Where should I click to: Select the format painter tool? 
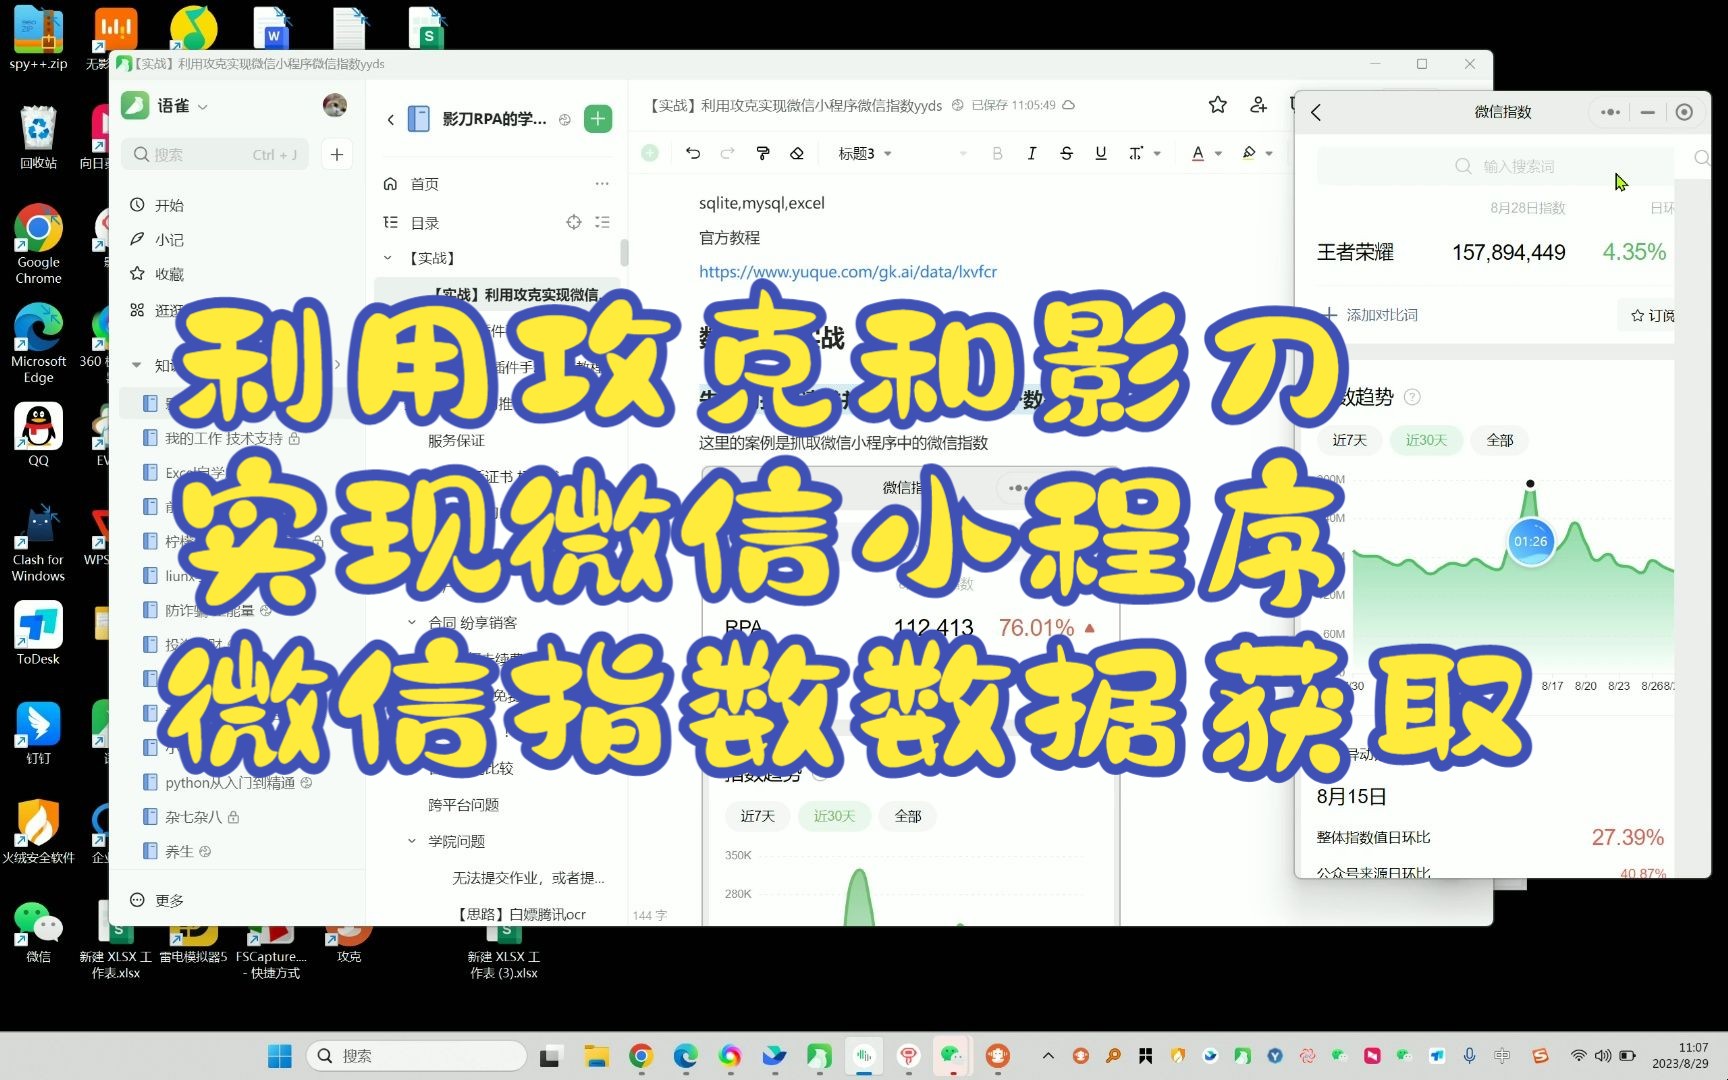(762, 153)
